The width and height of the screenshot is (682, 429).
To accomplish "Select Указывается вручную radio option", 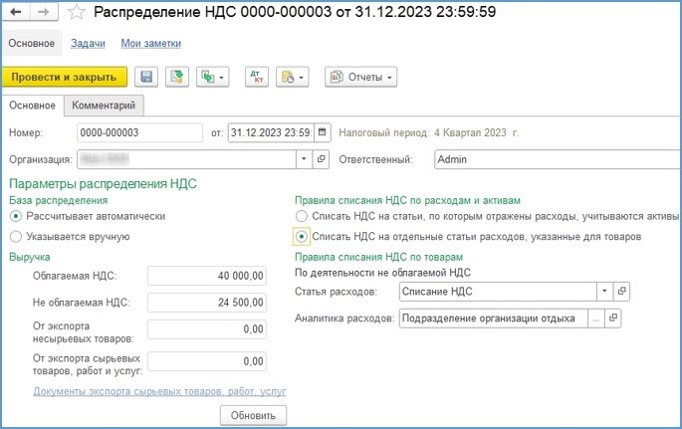I will (16, 237).
